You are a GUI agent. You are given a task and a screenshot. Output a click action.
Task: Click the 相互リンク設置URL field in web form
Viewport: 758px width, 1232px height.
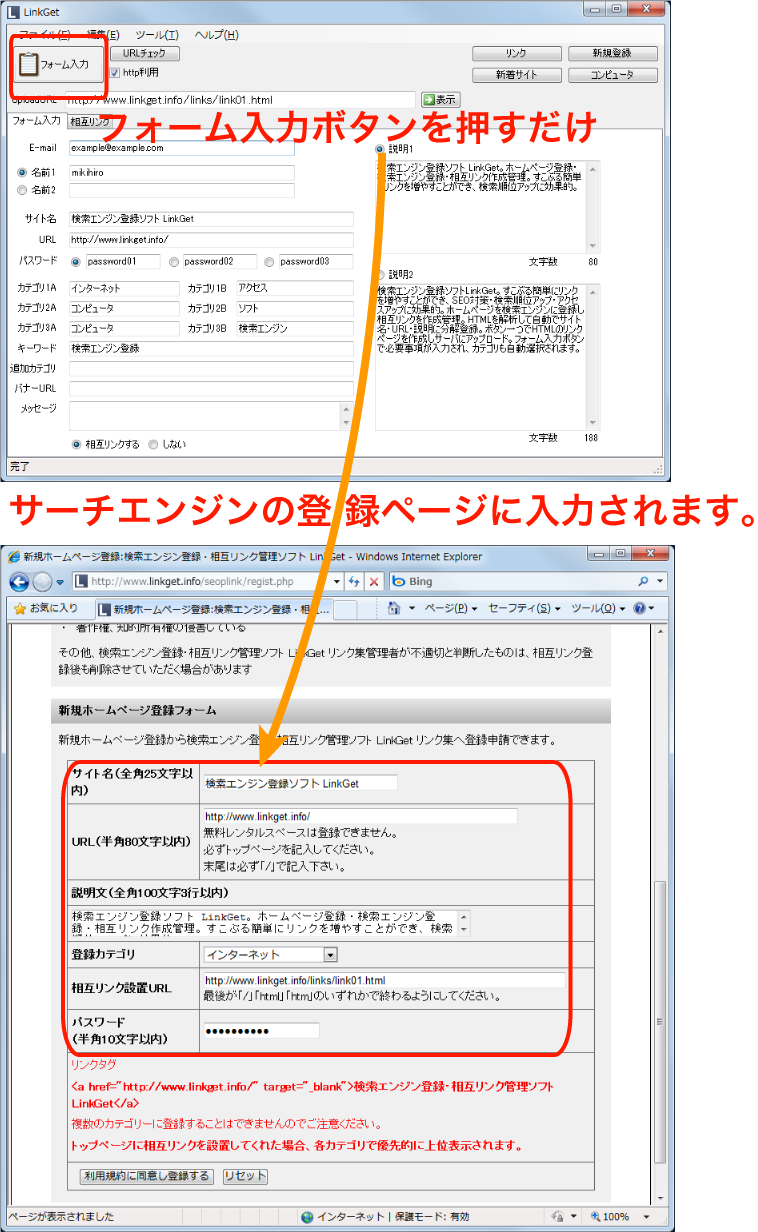tap(383, 980)
